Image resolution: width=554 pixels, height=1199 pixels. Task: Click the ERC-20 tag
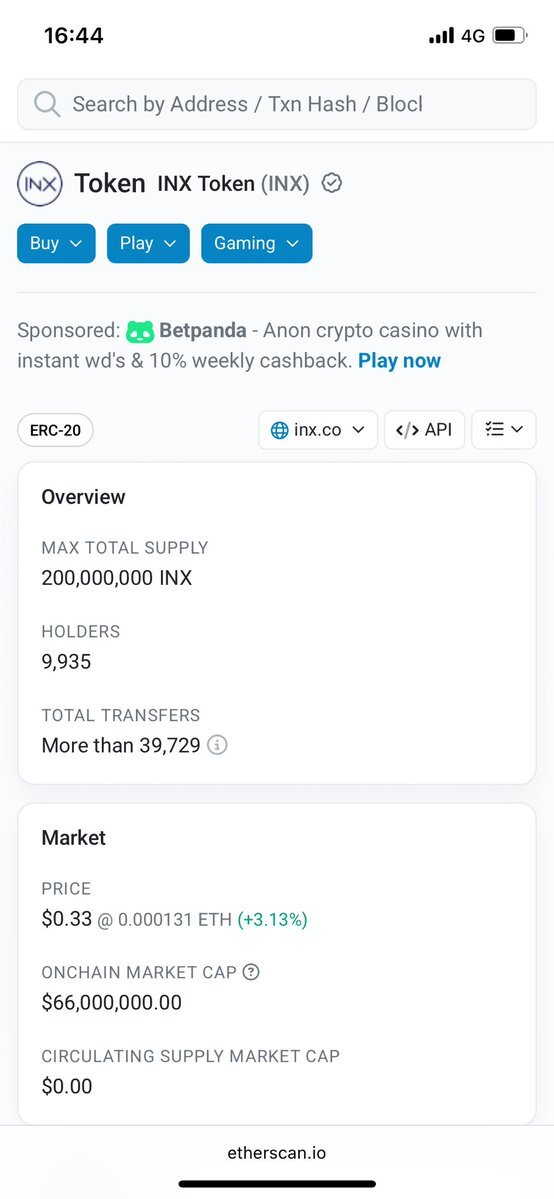pyautogui.click(x=55, y=431)
